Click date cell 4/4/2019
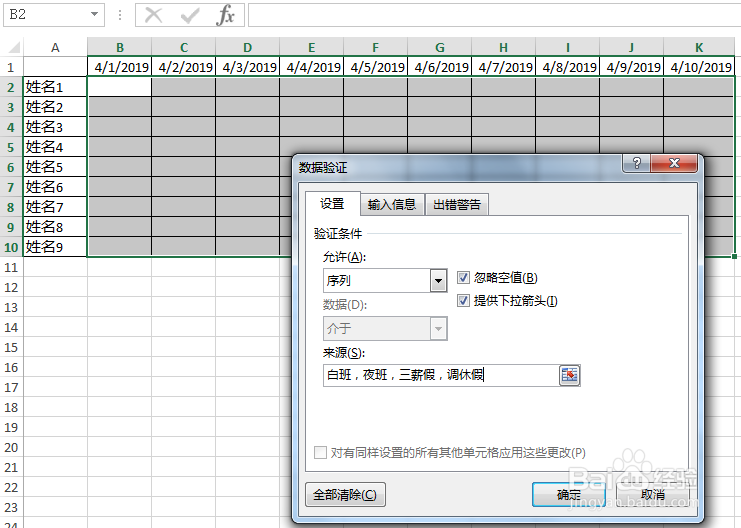This screenshot has height=528, width=741. click(312, 67)
